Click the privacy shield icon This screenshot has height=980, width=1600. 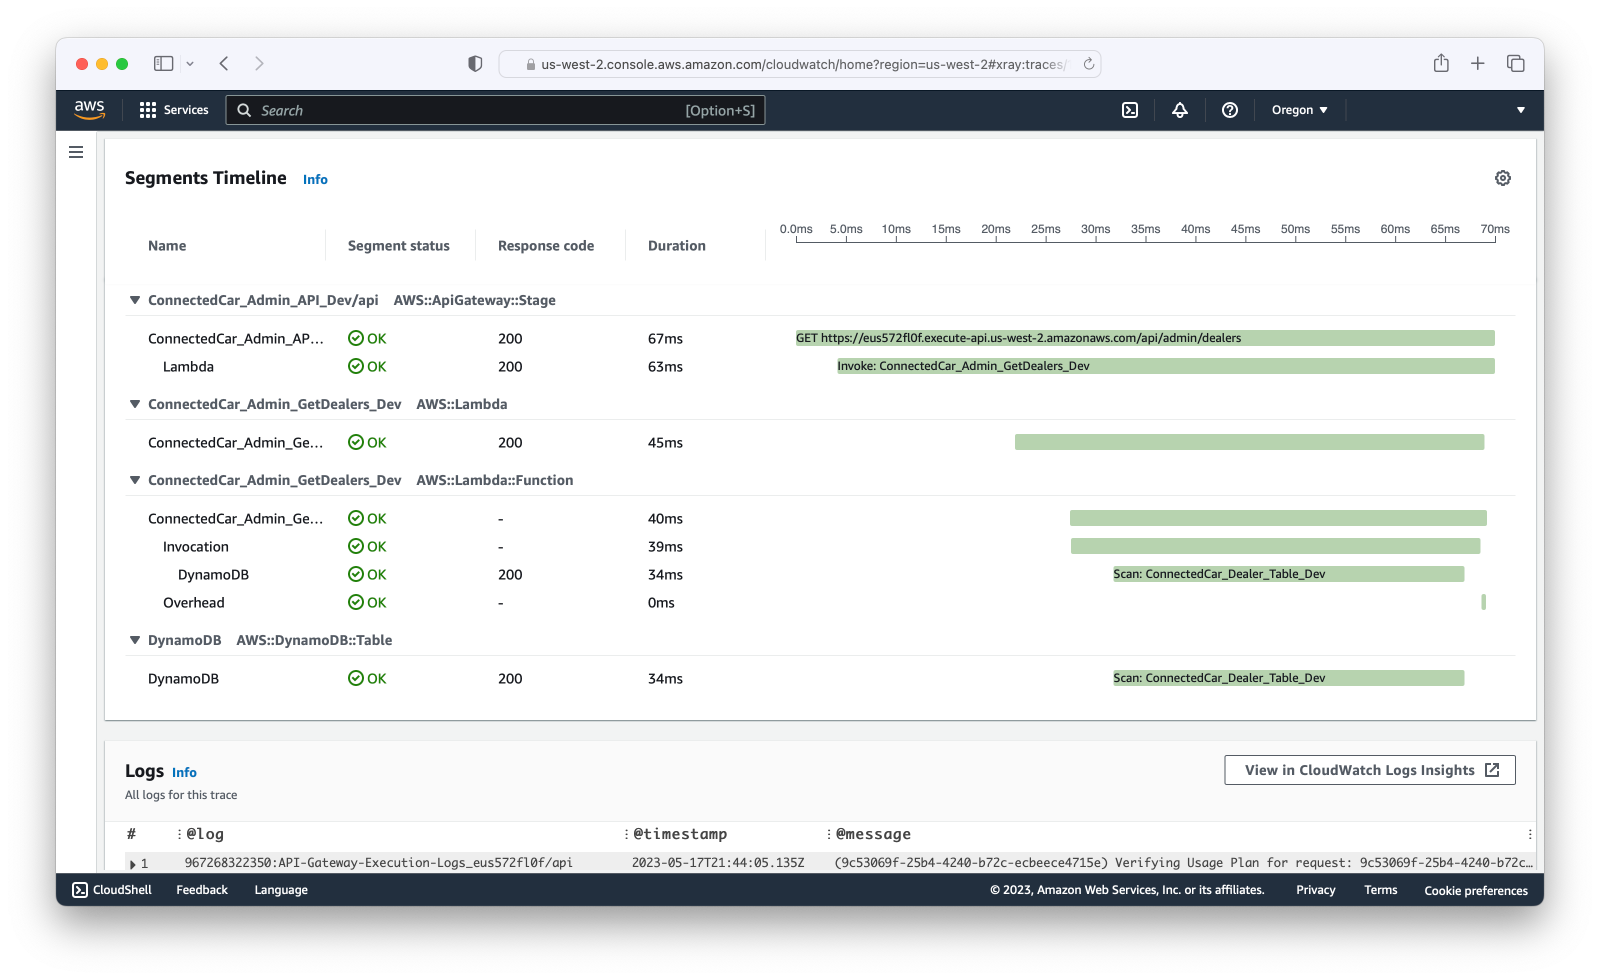(x=475, y=64)
